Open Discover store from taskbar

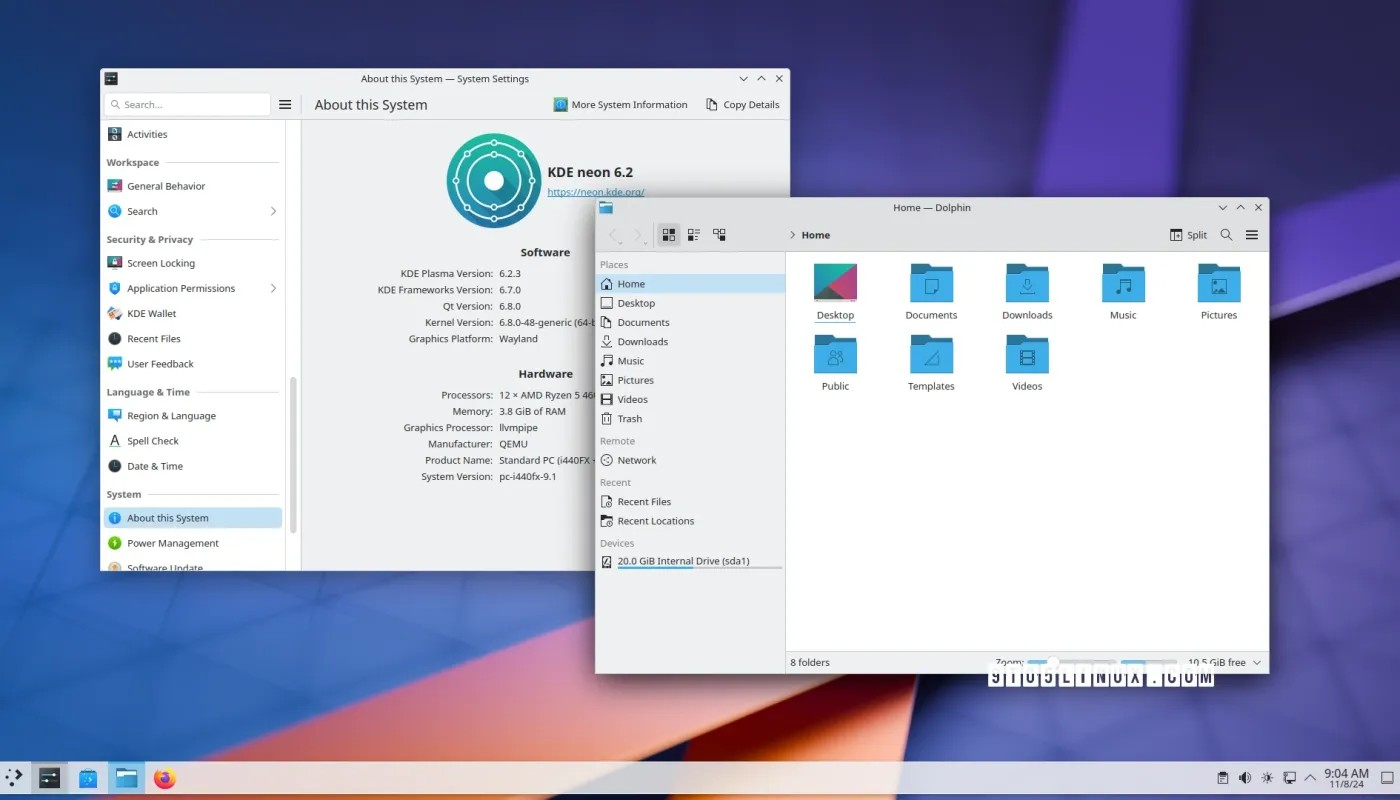88,777
